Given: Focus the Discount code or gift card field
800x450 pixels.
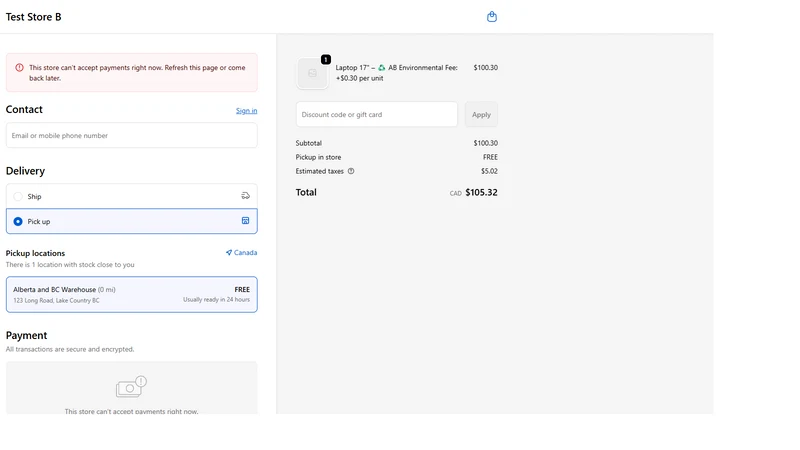Looking at the screenshot, I should click(377, 115).
